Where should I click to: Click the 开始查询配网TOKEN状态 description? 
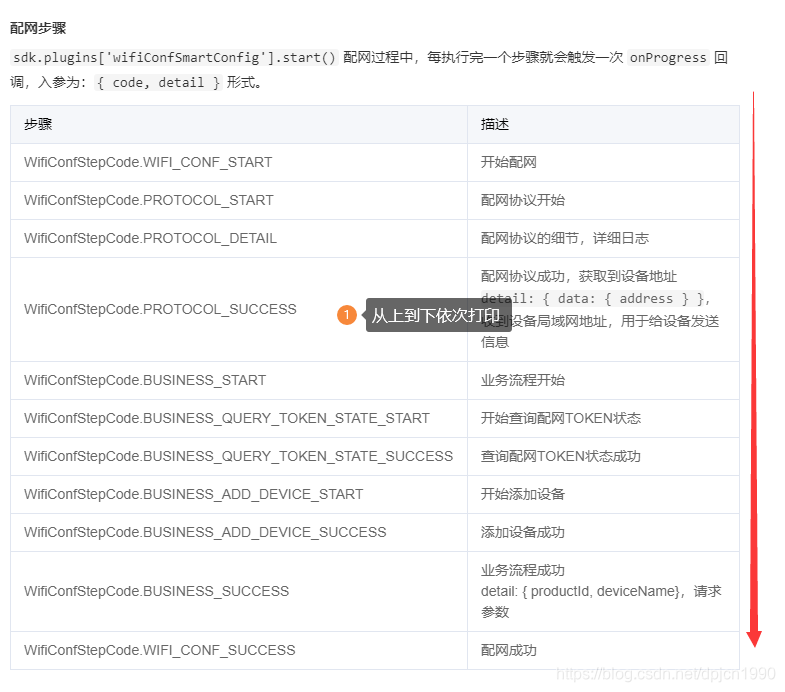click(x=561, y=419)
